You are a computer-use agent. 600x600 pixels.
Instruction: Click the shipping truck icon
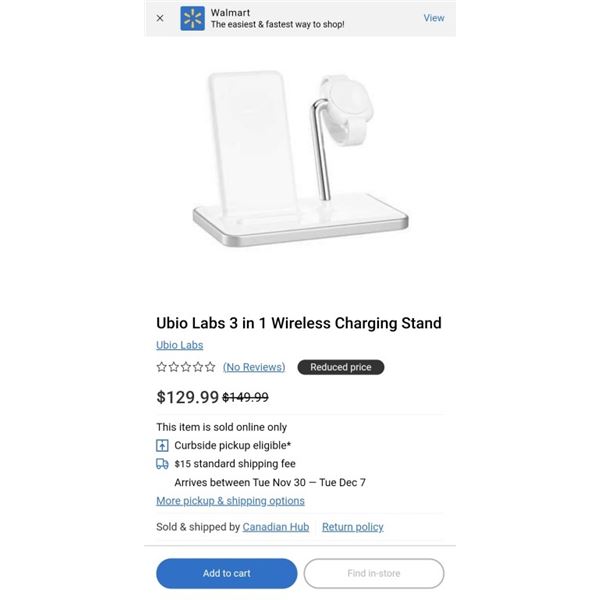coord(162,464)
